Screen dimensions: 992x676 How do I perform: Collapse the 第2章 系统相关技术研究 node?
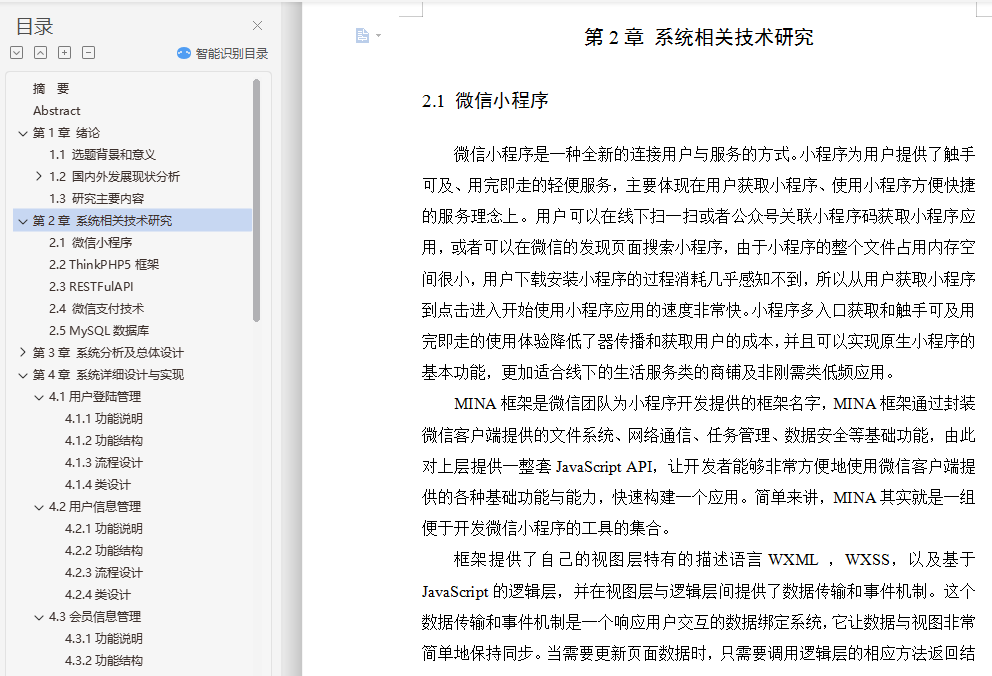23,221
